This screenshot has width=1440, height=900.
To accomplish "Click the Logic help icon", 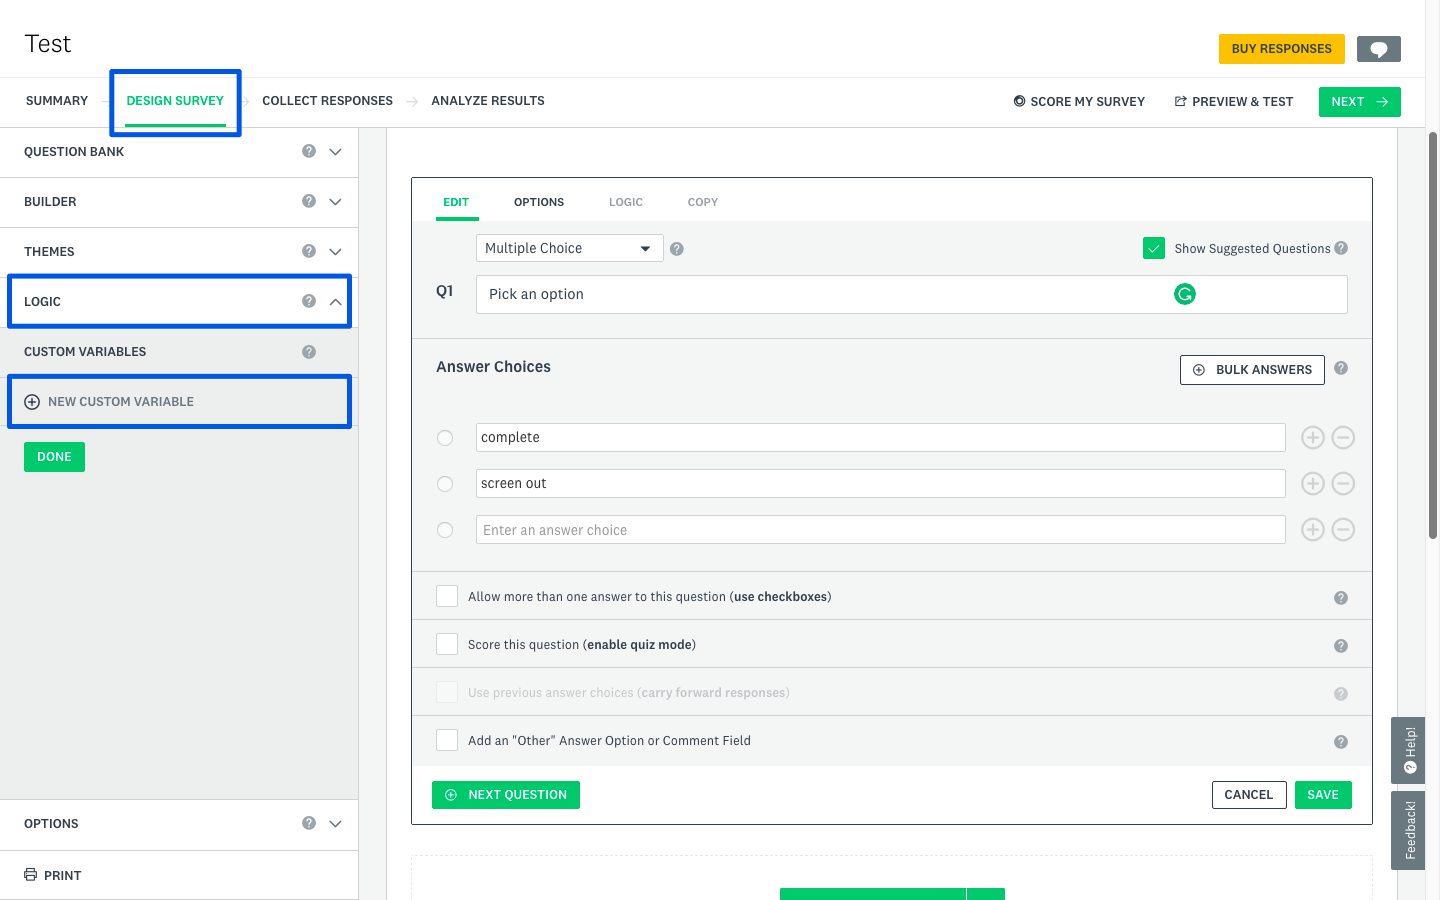I will pyautogui.click(x=309, y=301).
